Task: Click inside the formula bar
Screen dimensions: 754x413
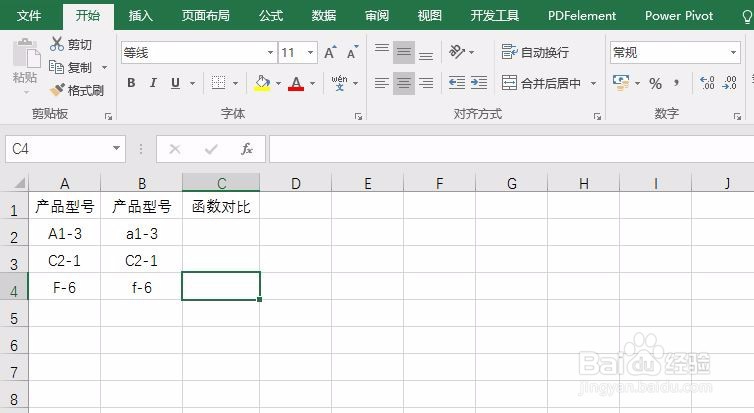Action: tap(511, 149)
